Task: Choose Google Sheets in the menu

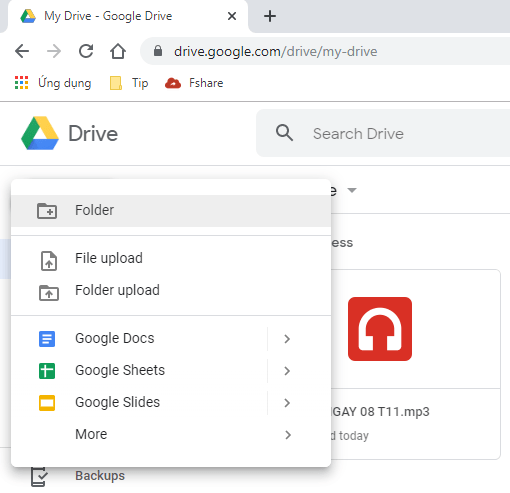Action: pos(139,371)
